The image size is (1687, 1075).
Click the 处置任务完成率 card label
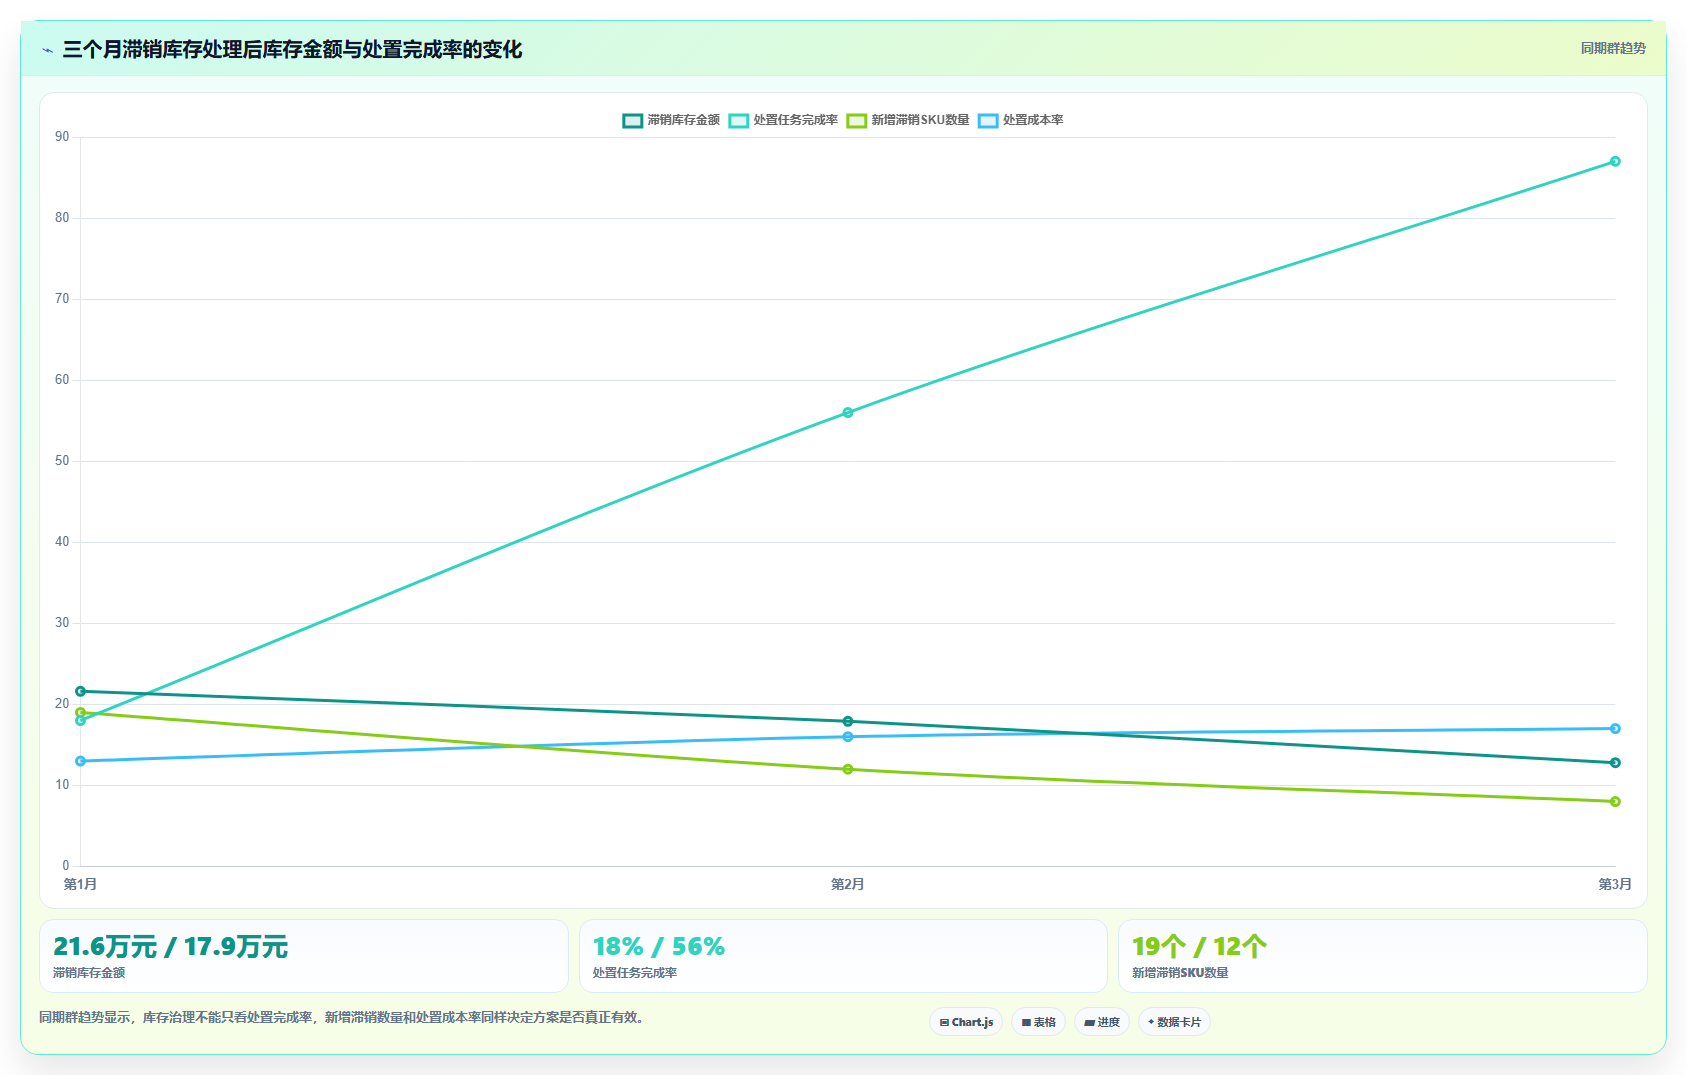coord(634,972)
